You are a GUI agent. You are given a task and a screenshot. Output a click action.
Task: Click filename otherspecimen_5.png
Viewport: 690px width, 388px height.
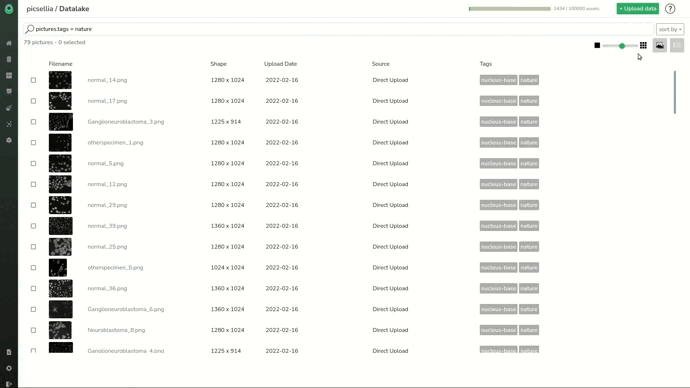pos(115,267)
